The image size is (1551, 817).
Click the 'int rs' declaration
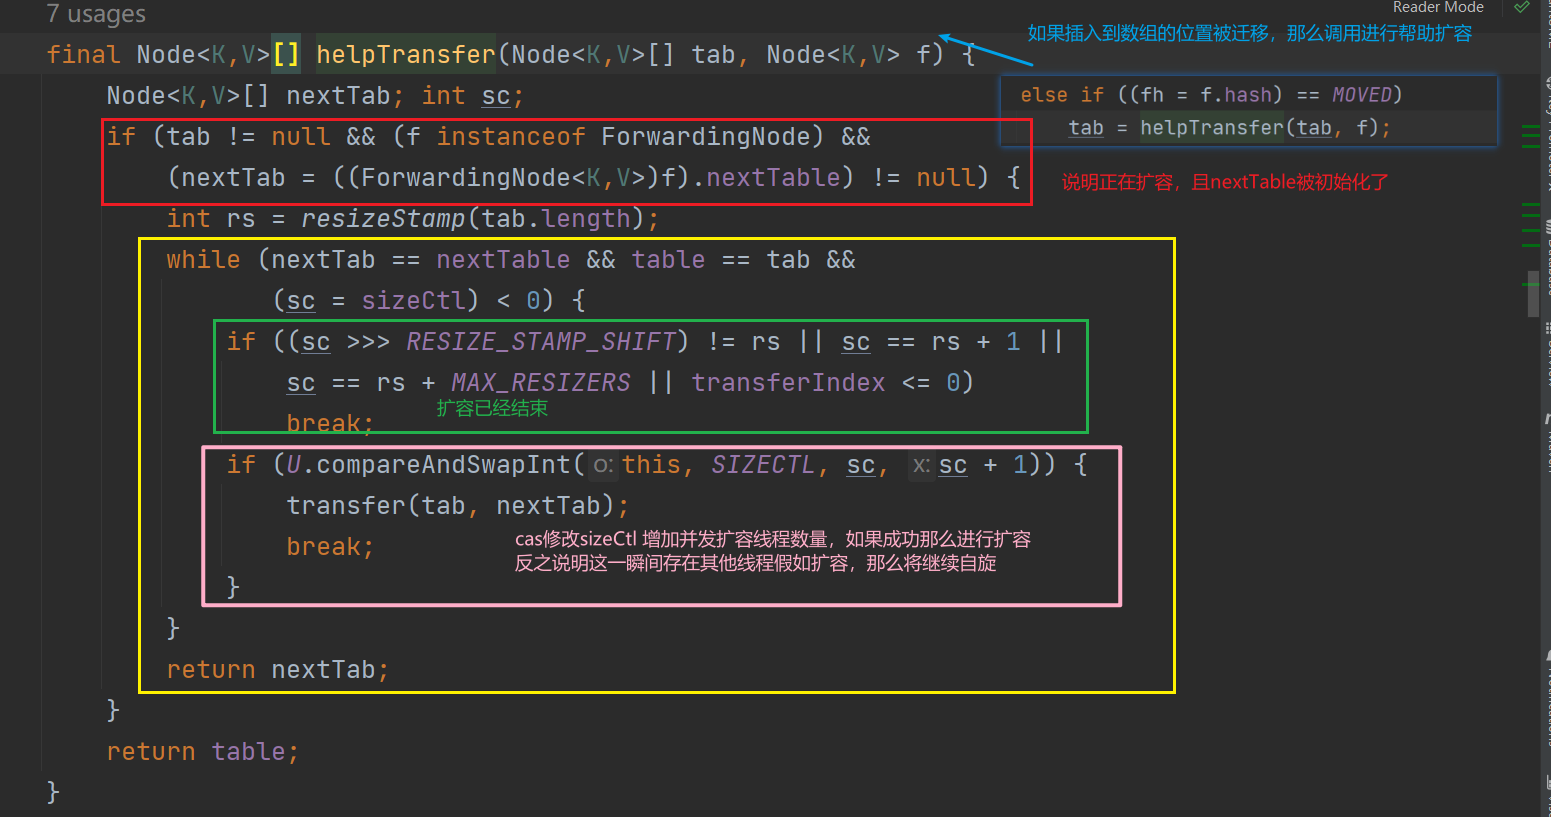211,218
